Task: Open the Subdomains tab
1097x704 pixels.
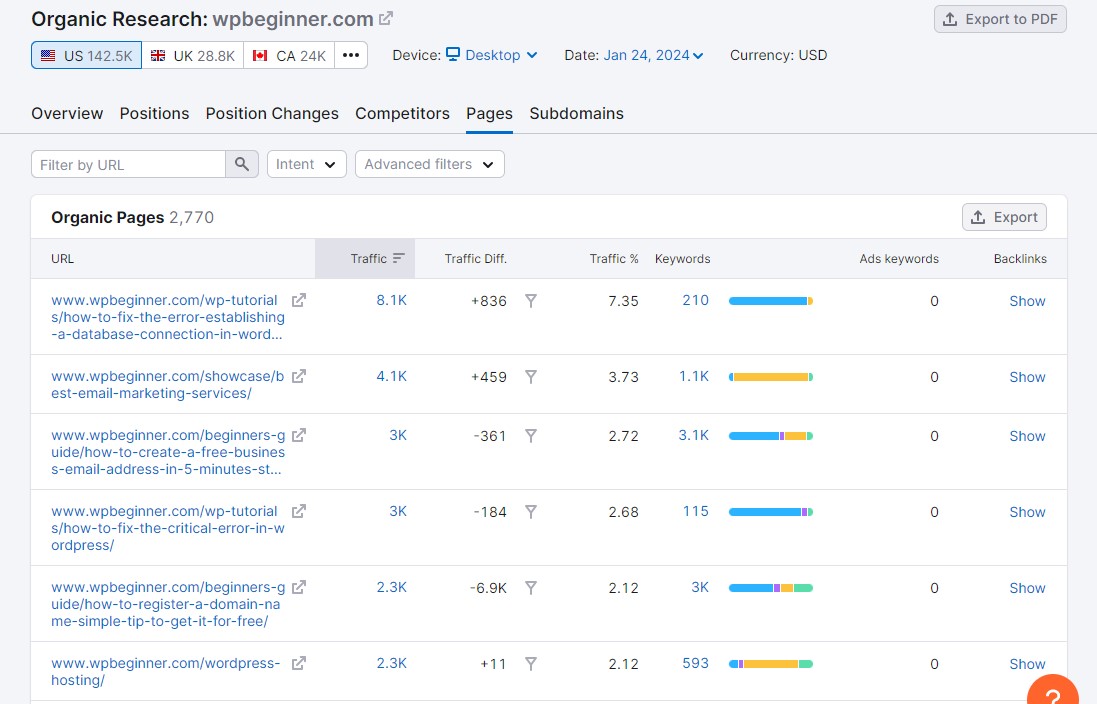Action: tap(576, 113)
